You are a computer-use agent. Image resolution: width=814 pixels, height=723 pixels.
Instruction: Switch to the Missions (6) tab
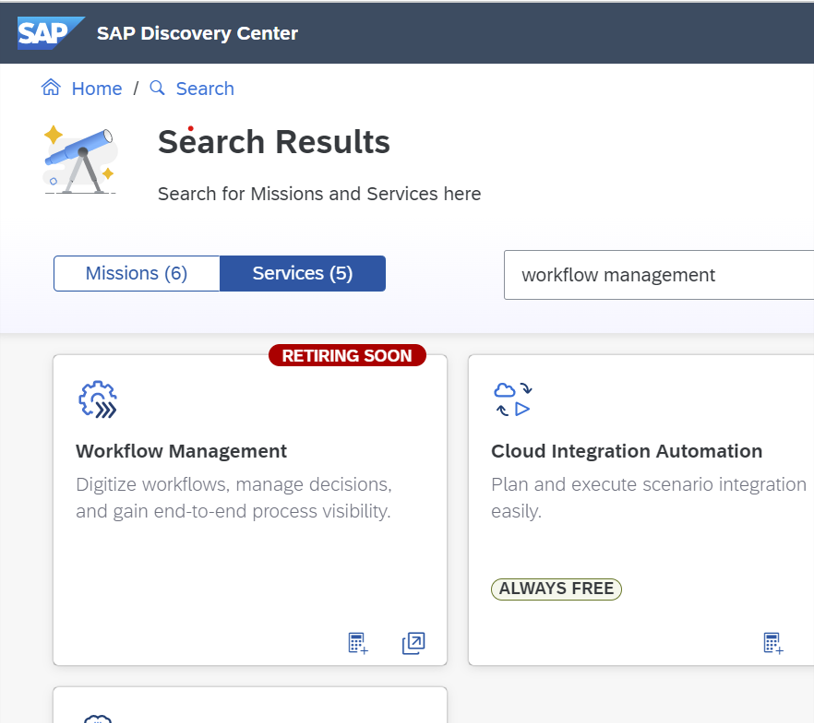point(137,274)
